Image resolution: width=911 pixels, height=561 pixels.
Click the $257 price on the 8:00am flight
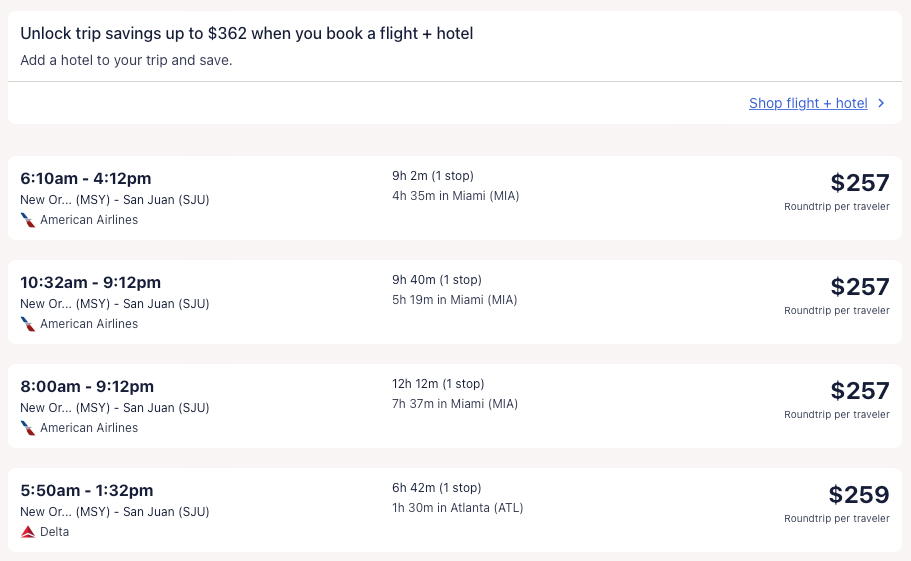click(x=859, y=391)
